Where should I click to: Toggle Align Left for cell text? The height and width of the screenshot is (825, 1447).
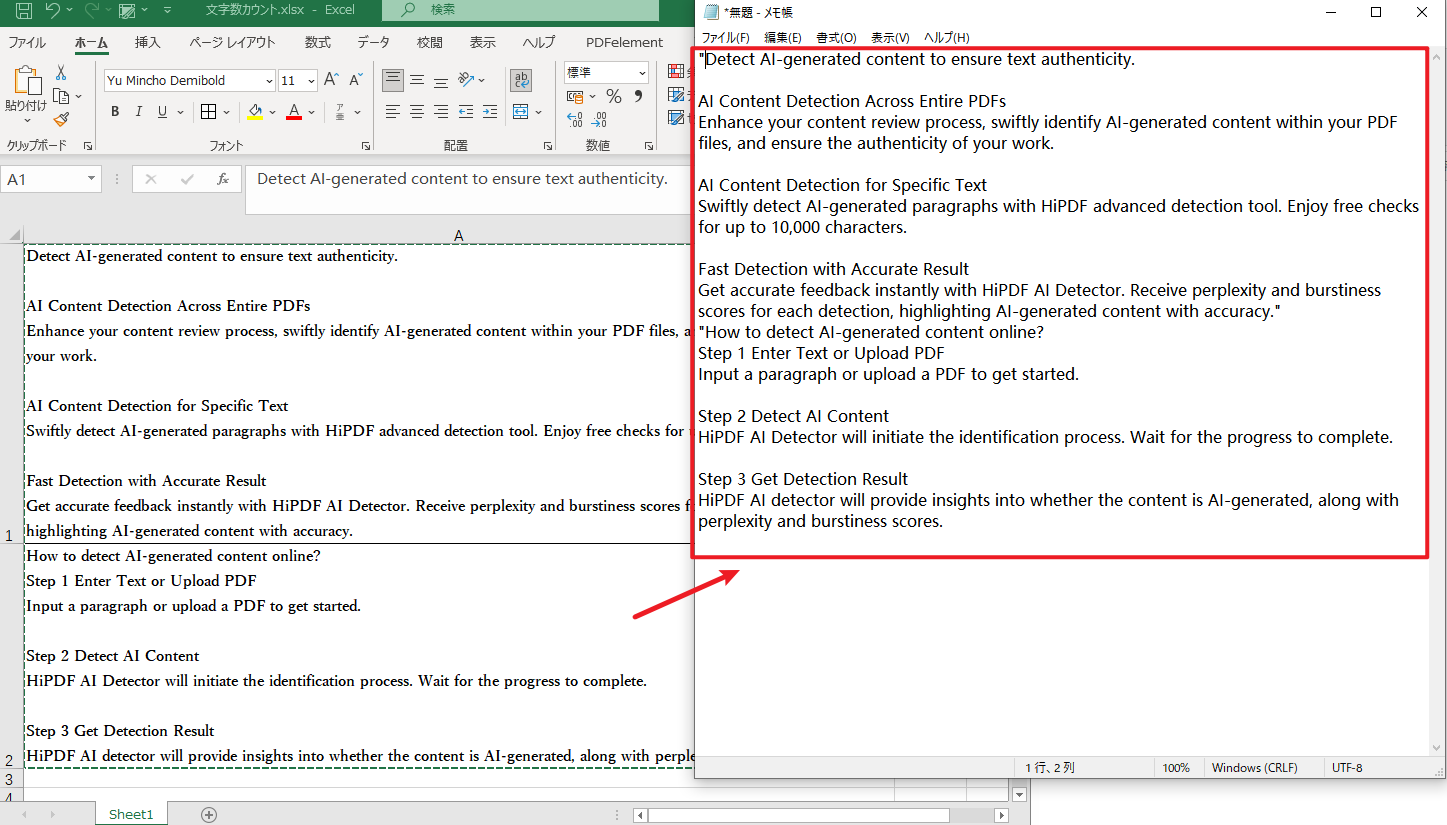pyautogui.click(x=393, y=112)
